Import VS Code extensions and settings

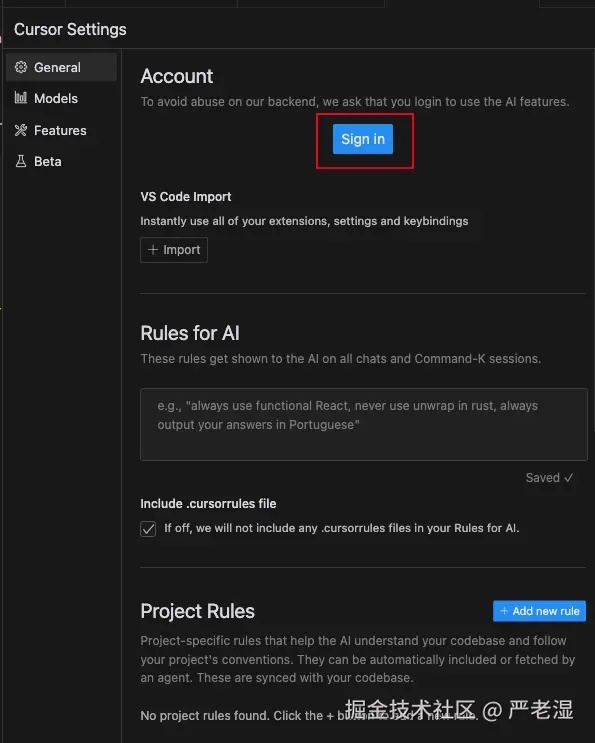[x=174, y=249]
